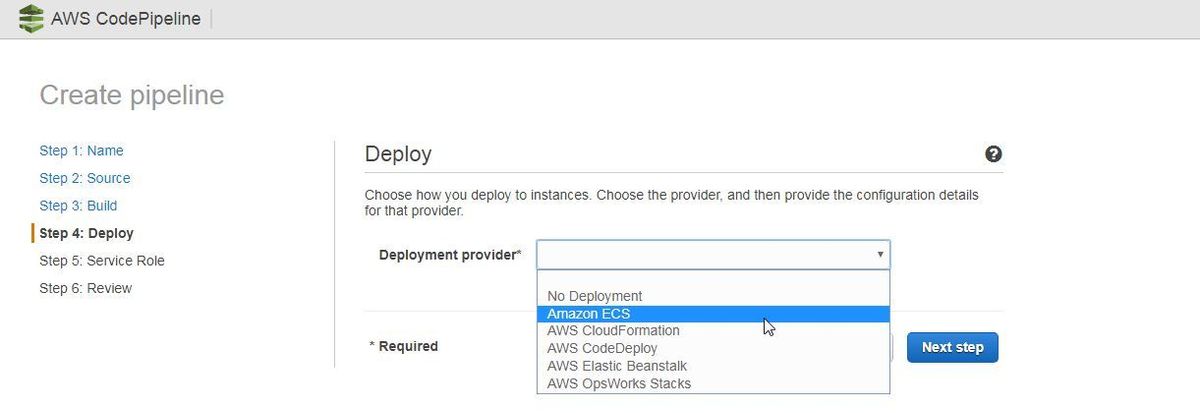Open Step 6: Review
Screen dimensions: 1200x413
click(x=86, y=288)
